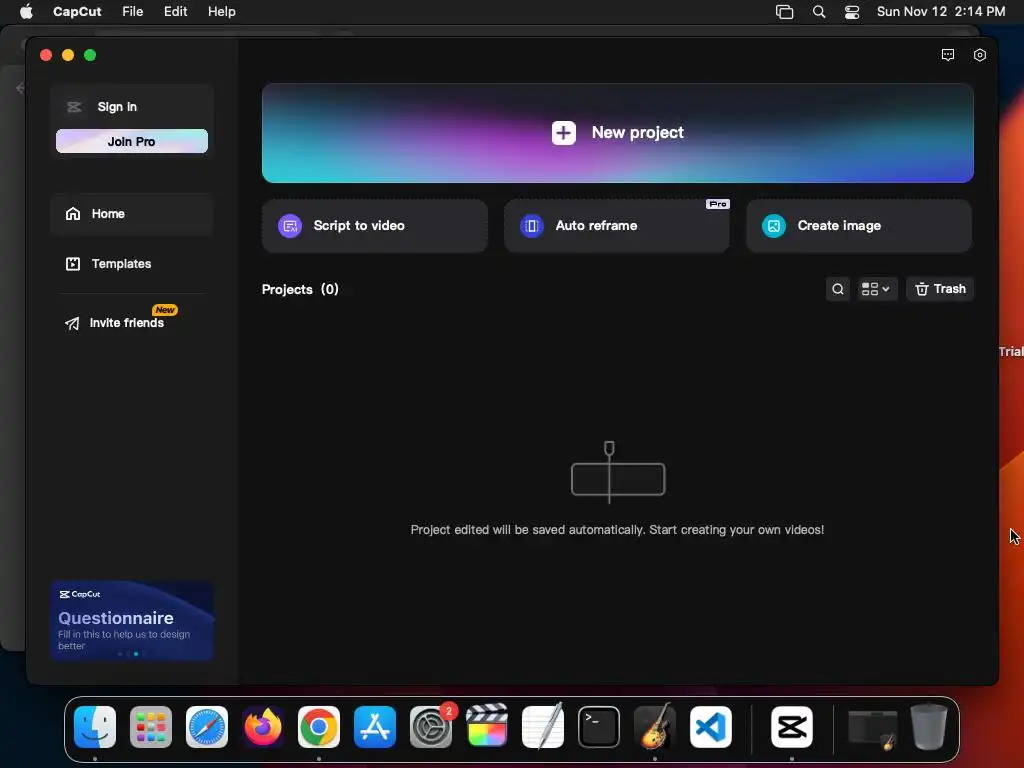Open Launchpad from the Dock

tap(151, 727)
